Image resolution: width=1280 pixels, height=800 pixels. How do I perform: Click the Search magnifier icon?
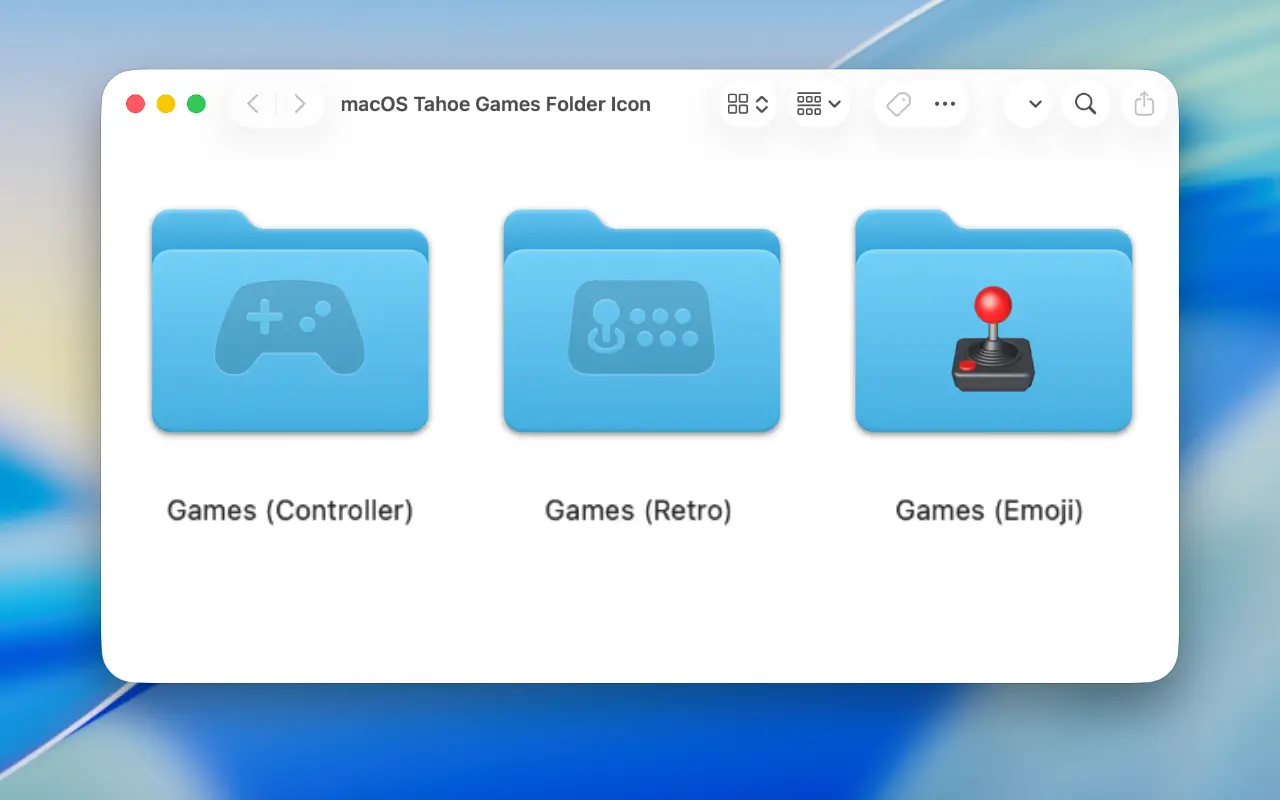1085,104
